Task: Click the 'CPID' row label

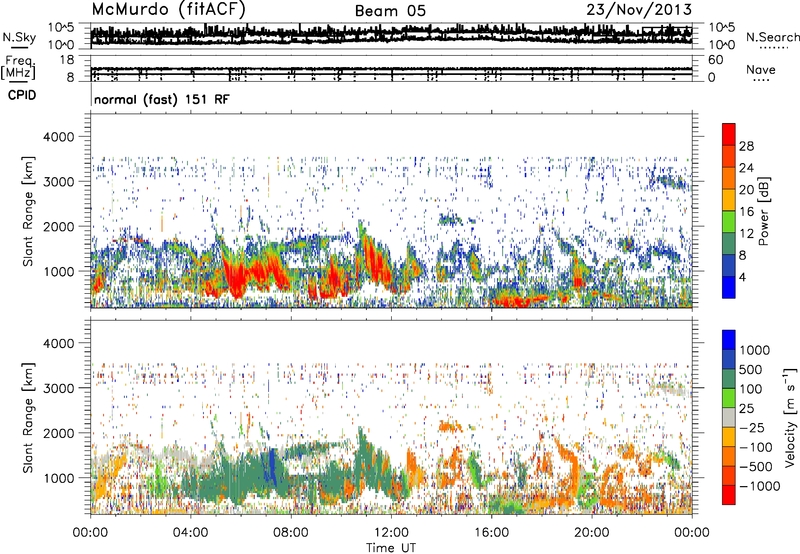Action: coord(22,95)
